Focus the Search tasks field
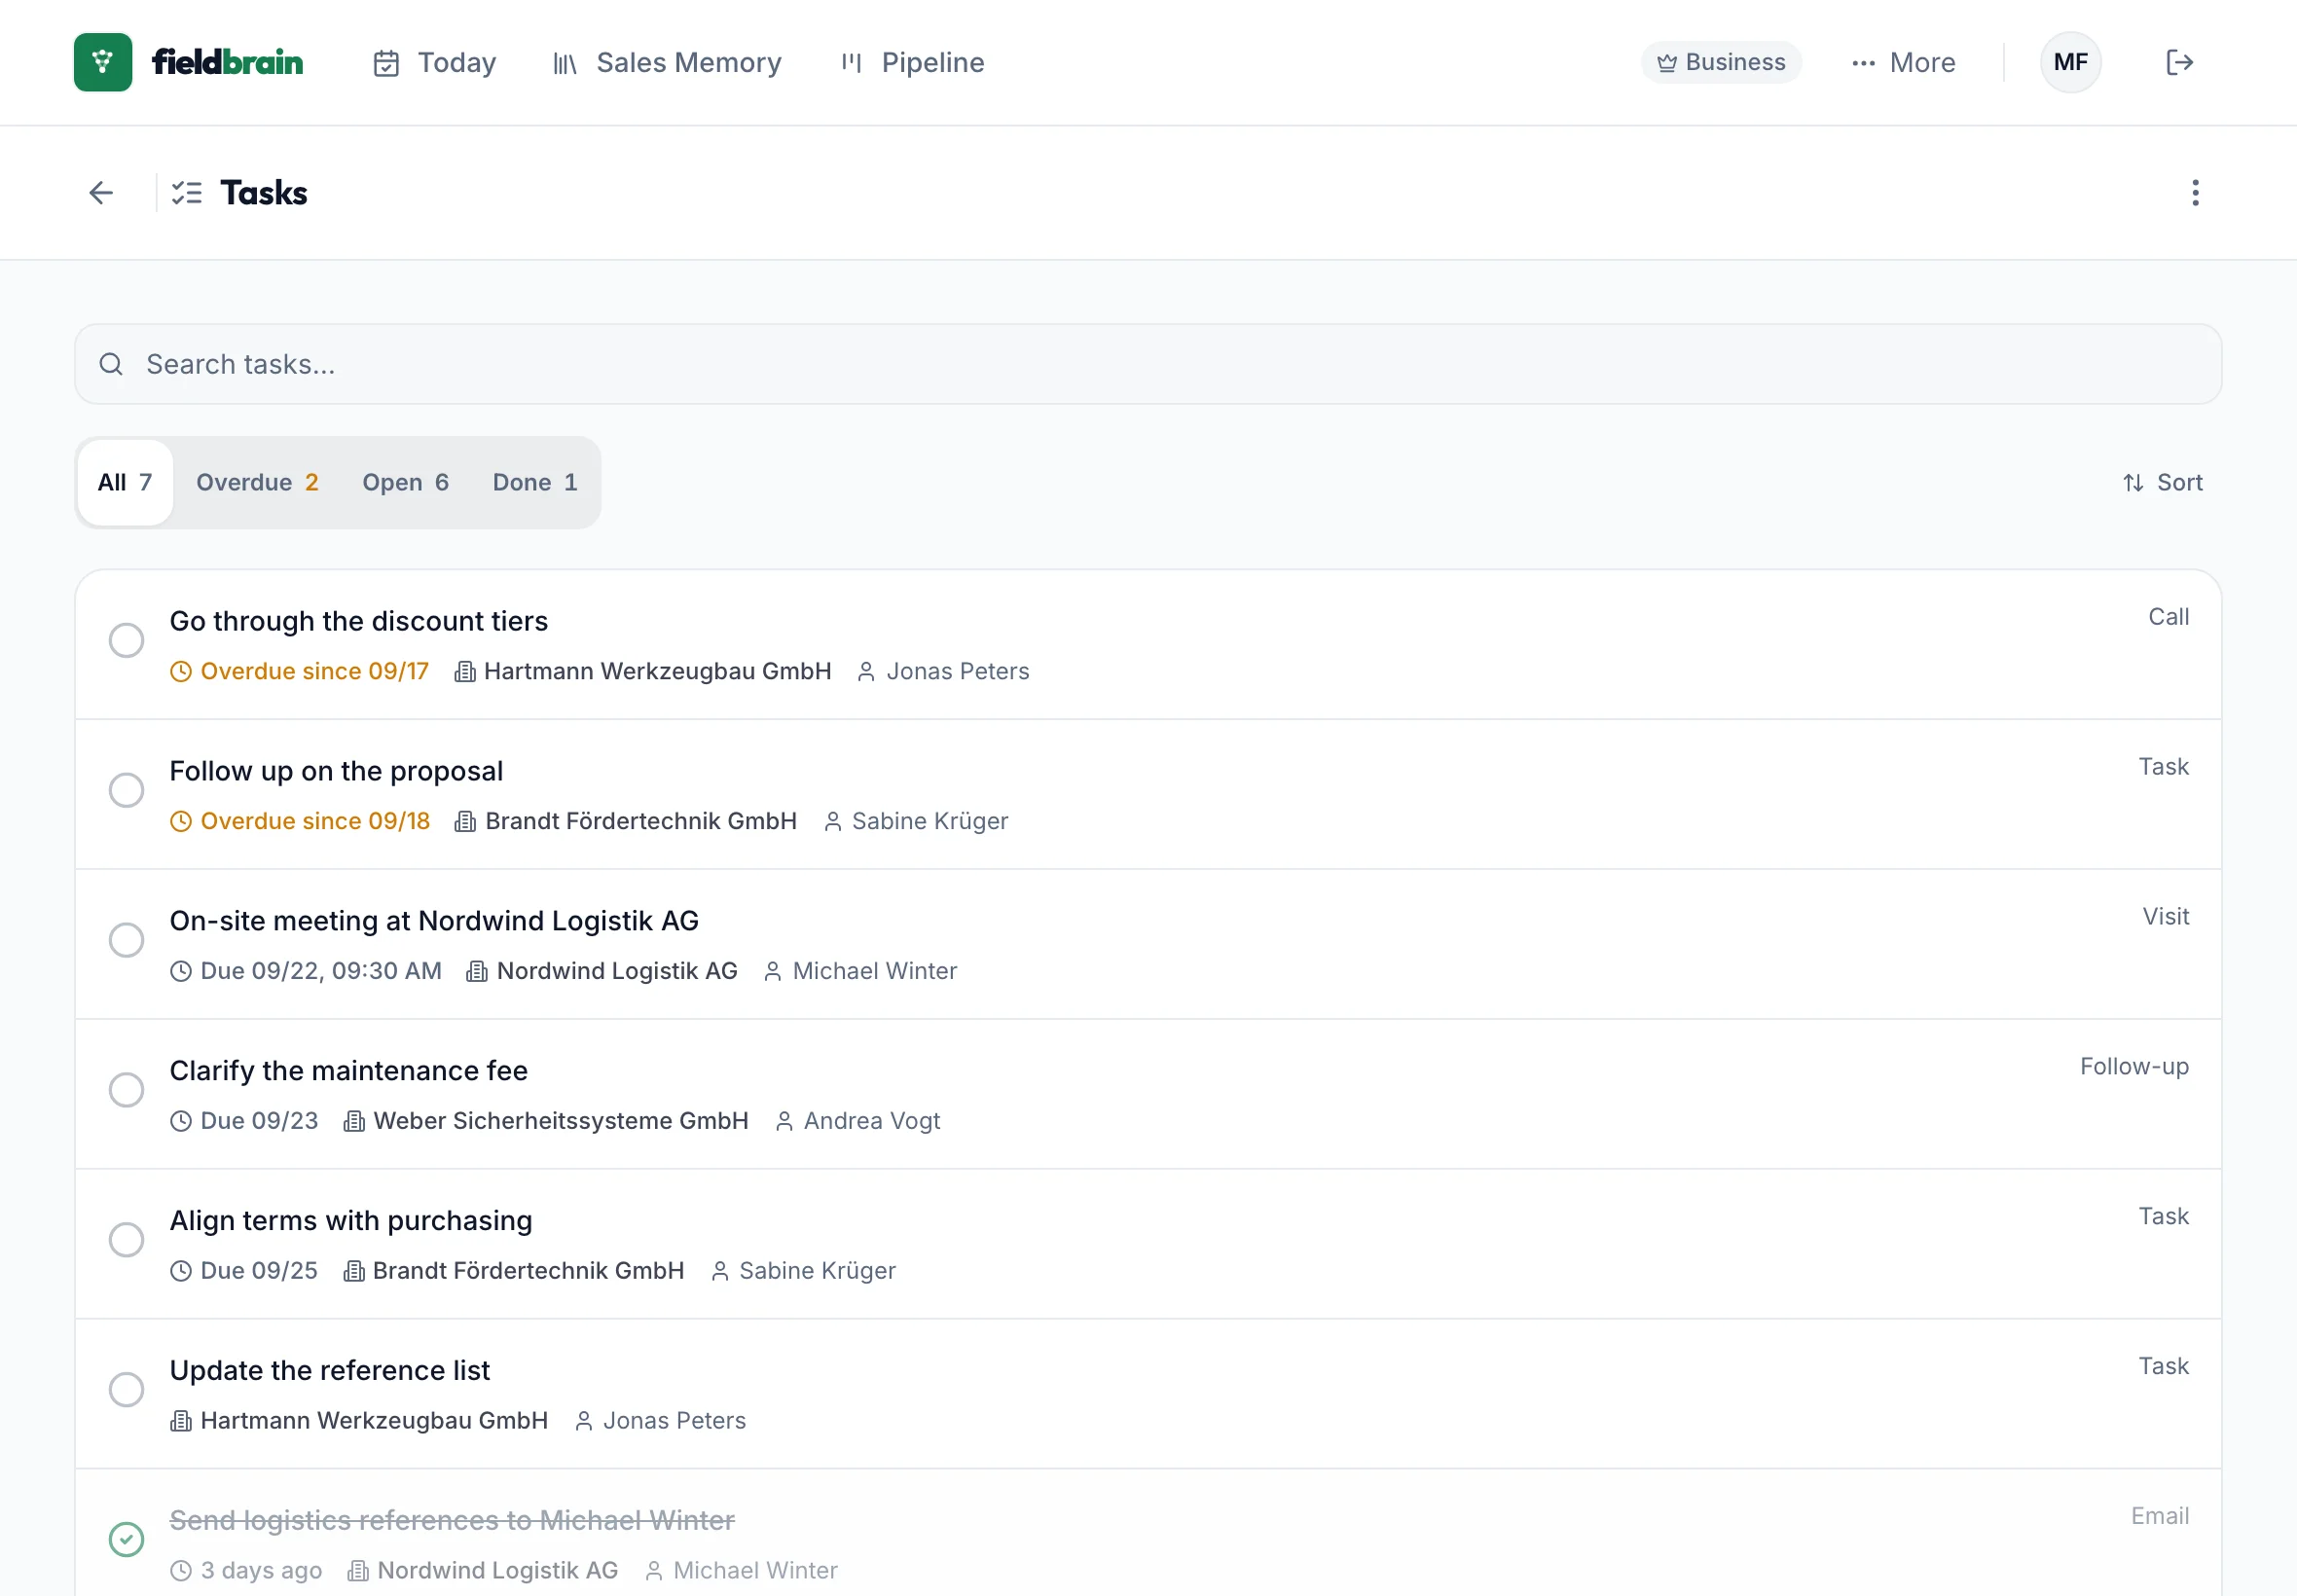The height and width of the screenshot is (1596, 2297). (x=1148, y=364)
